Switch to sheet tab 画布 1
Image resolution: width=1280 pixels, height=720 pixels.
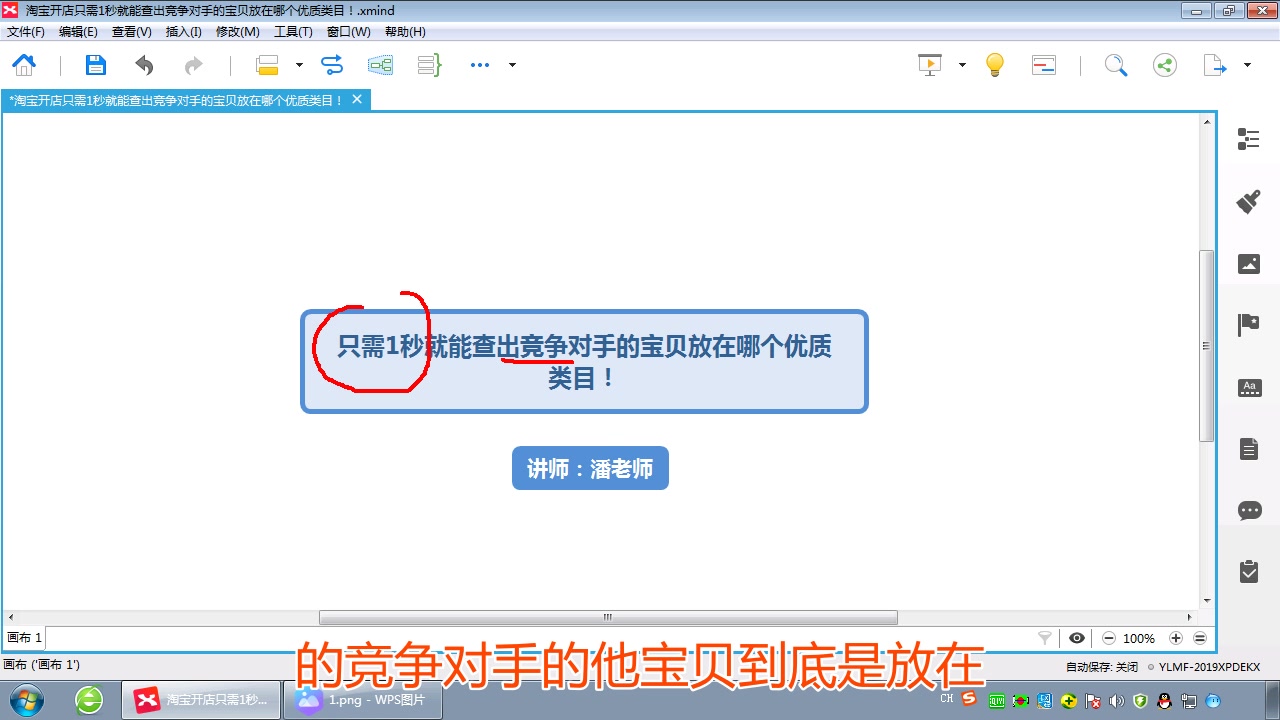click(25, 638)
